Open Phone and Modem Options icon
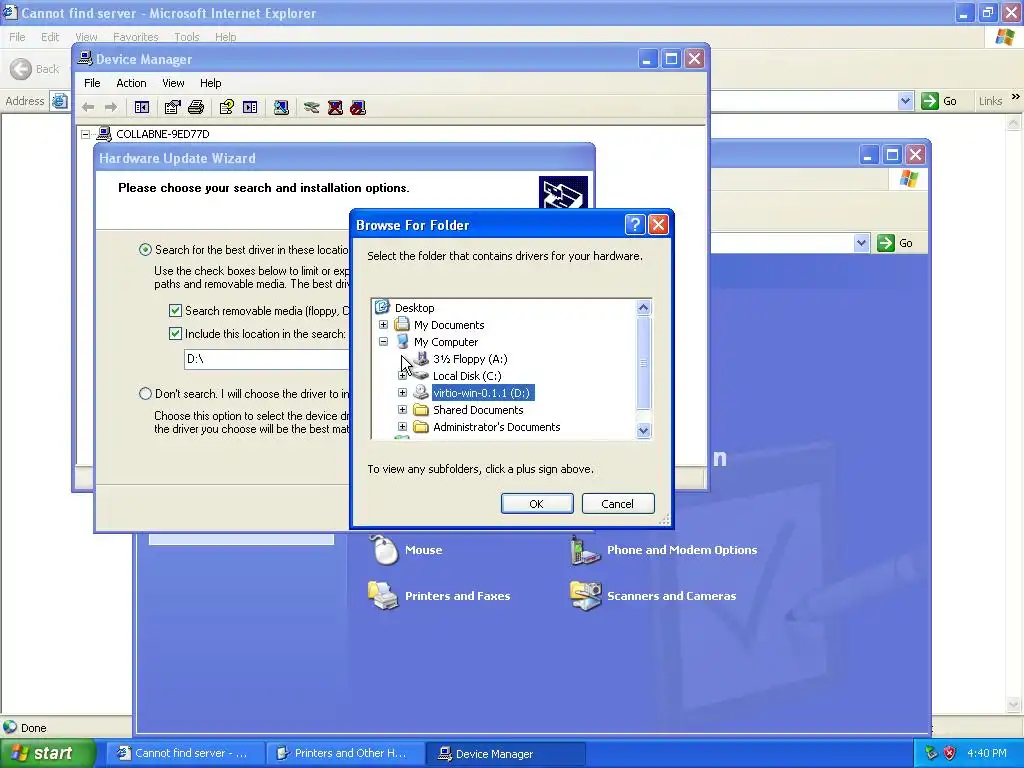Viewport: 1024px width, 768px height. (584, 550)
